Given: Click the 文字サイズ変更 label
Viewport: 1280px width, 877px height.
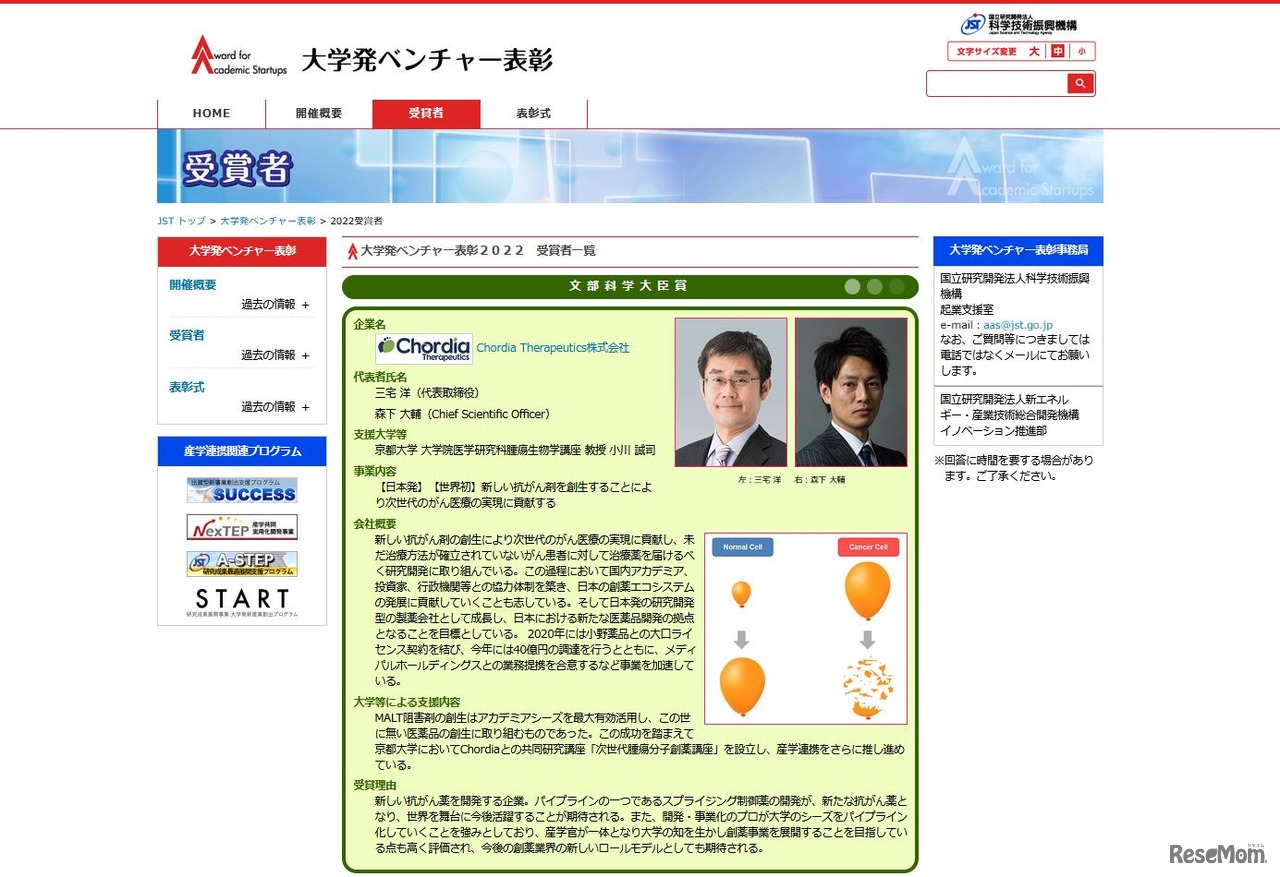Looking at the screenshot, I should (x=986, y=51).
